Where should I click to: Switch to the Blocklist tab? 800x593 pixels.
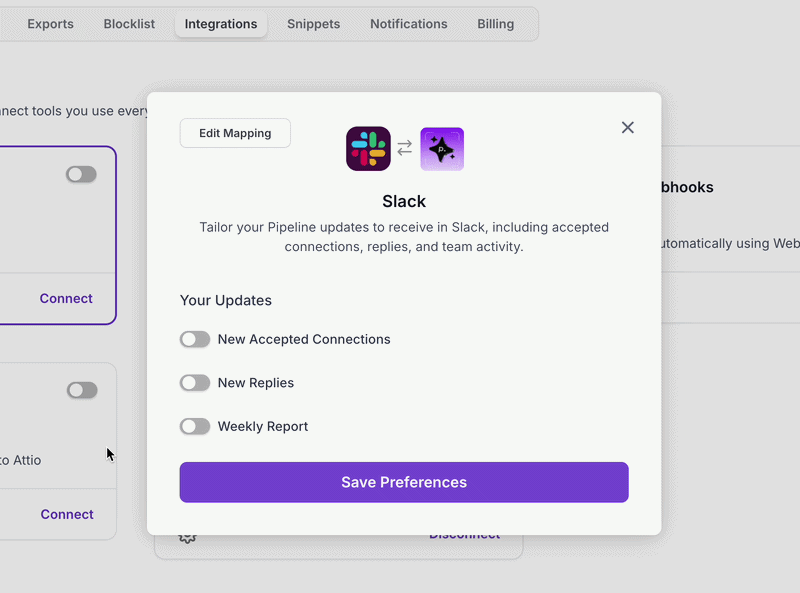coord(129,24)
